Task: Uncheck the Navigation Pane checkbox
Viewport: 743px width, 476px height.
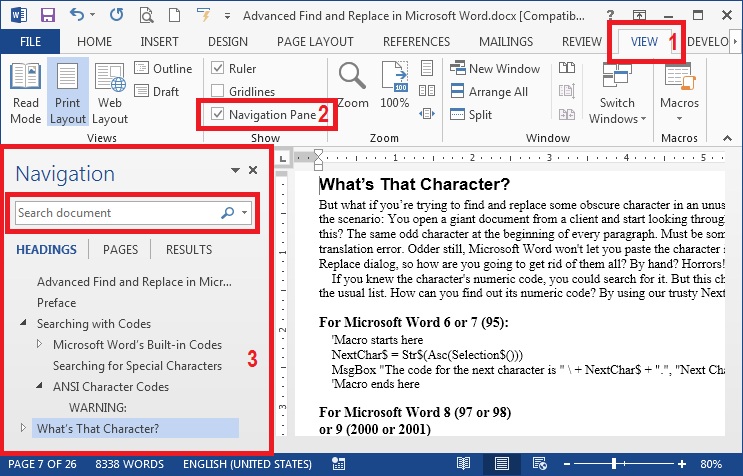Action: tap(217, 114)
